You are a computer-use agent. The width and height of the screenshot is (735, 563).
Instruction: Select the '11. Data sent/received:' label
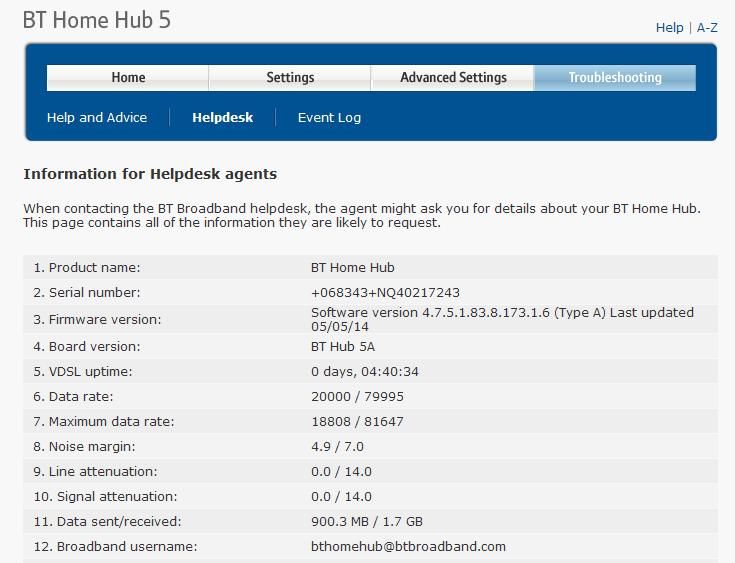107,521
